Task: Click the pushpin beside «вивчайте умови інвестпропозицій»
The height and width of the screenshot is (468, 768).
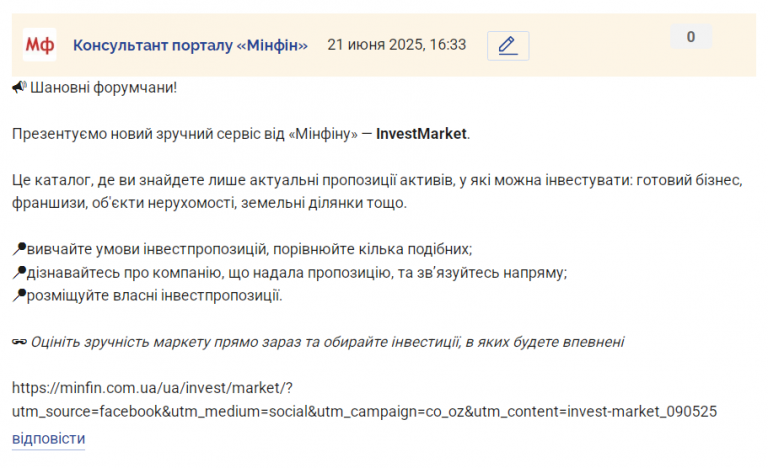Action: [x=19, y=249]
